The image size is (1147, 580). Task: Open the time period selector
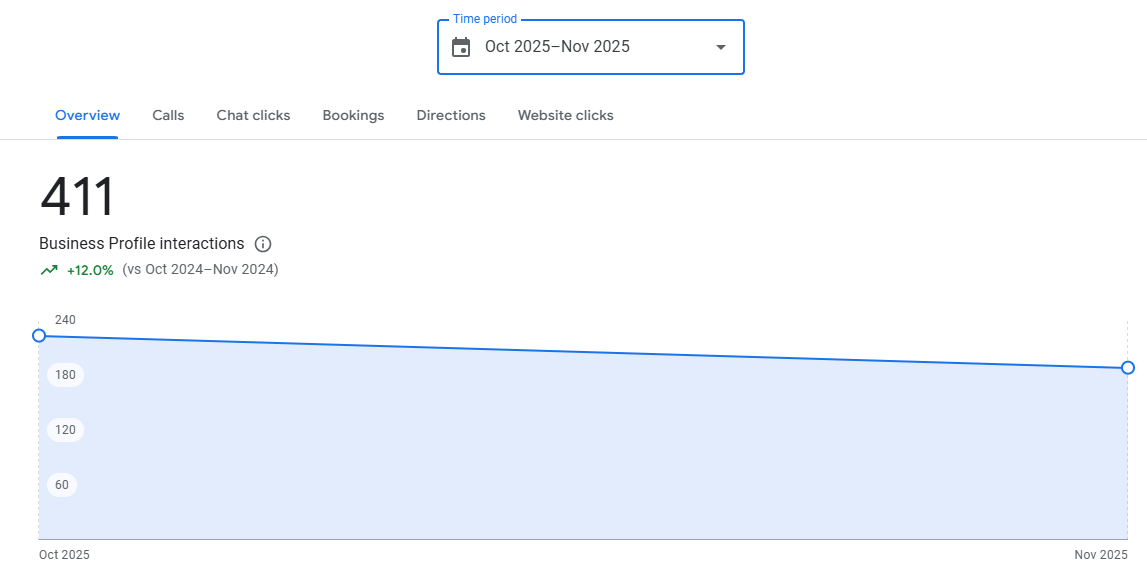pyautogui.click(x=590, y=46)
